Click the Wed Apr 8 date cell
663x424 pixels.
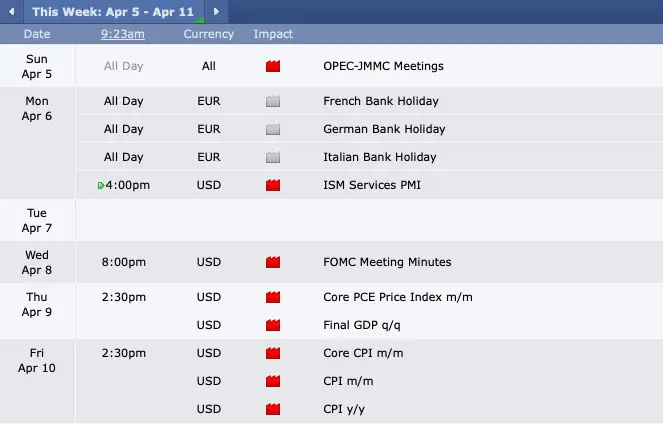tap(37, 262)
